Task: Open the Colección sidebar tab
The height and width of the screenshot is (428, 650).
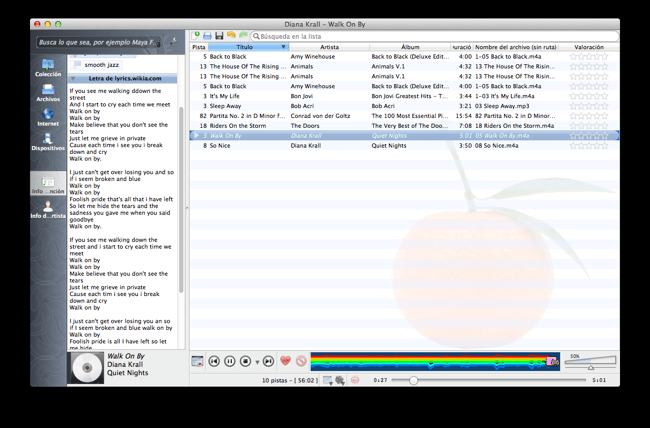Action: coord(47,67)
